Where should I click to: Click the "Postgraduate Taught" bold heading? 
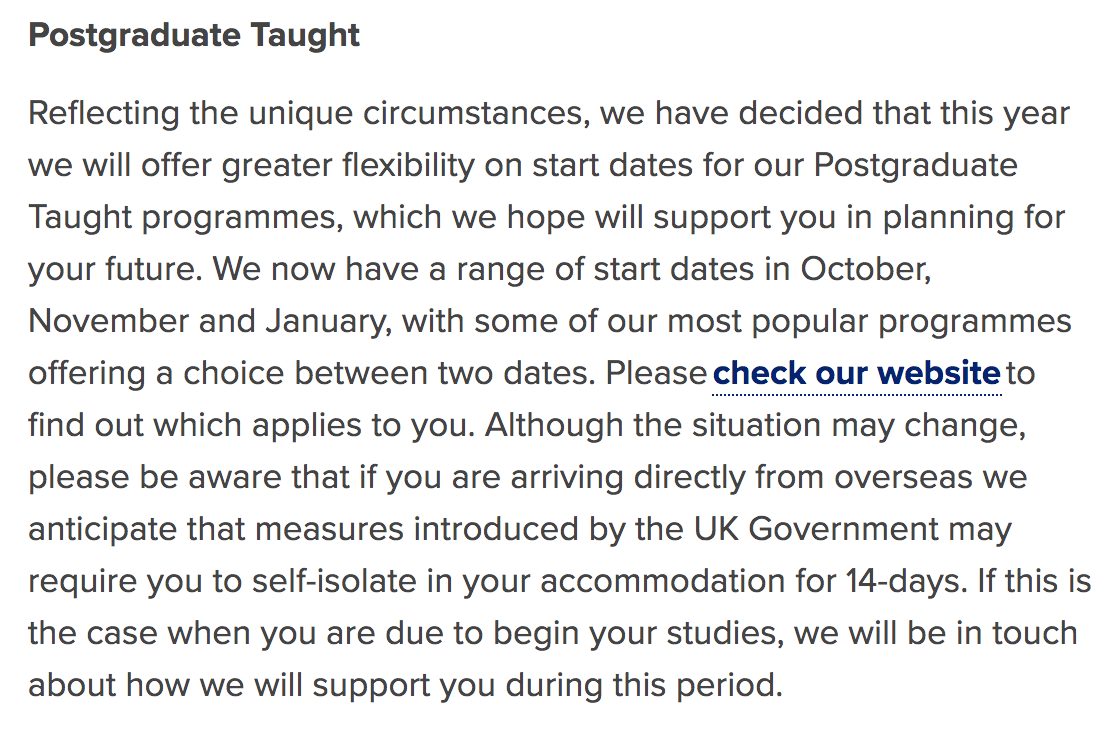[x=194, y=35]
